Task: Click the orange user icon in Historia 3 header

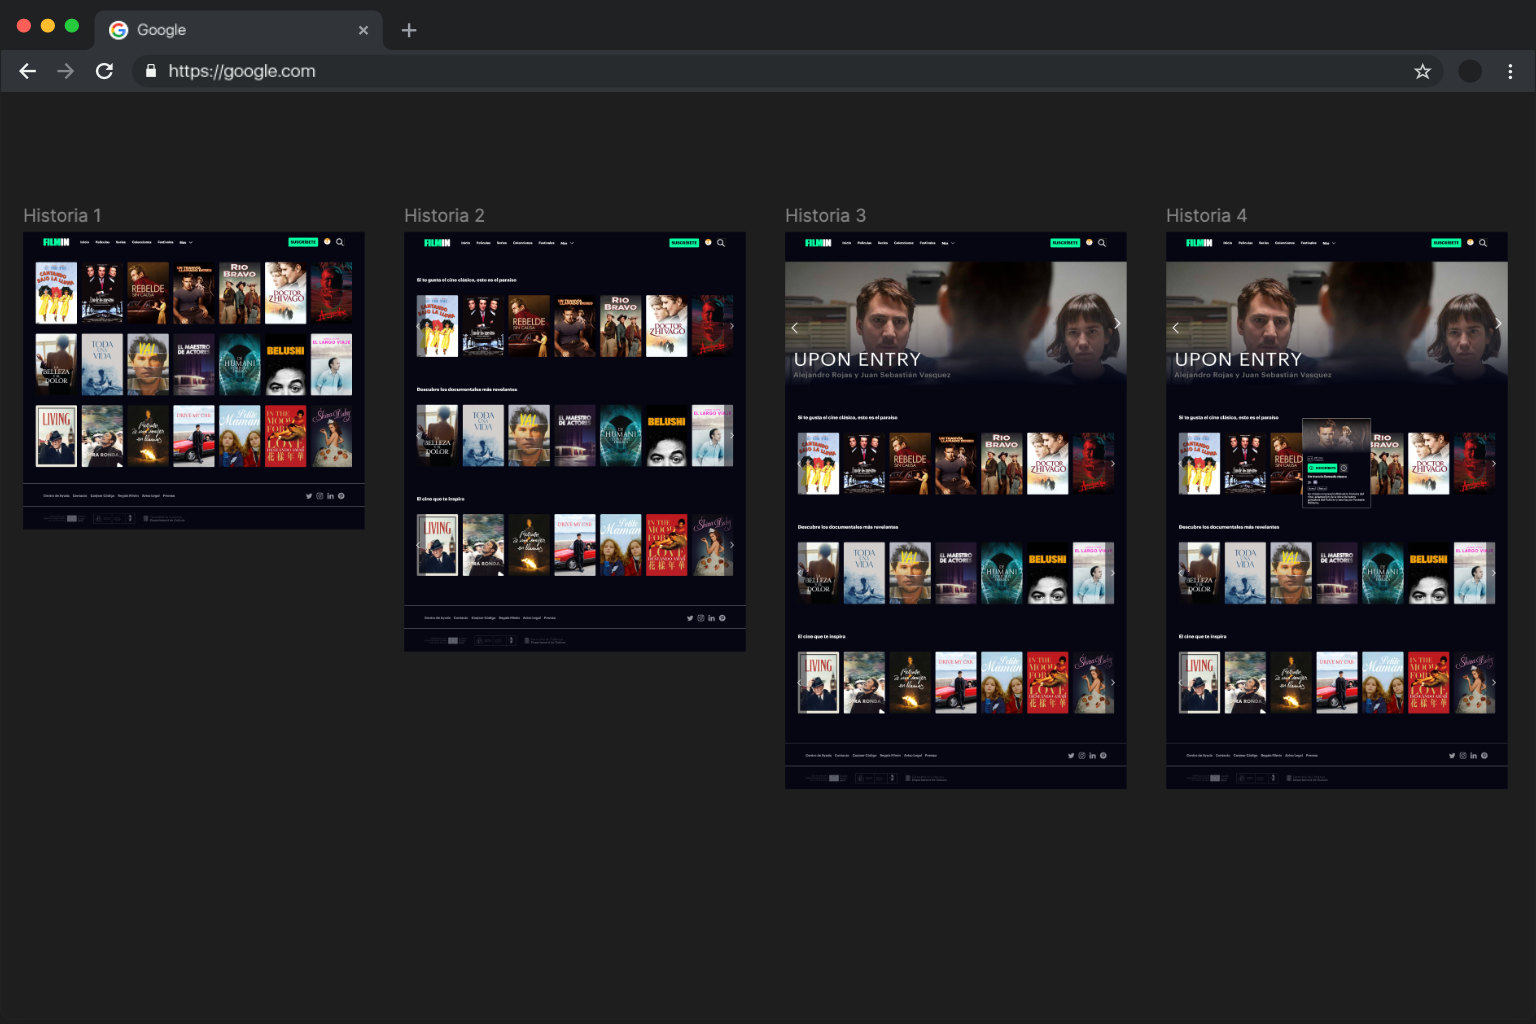Action: coord(1089,242)
